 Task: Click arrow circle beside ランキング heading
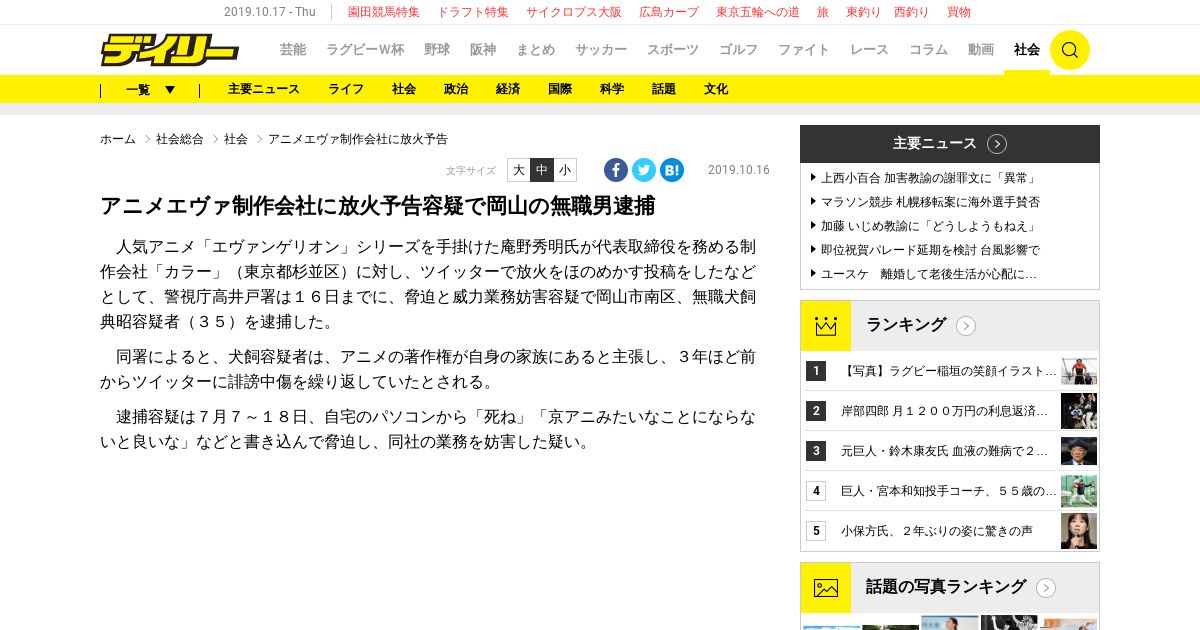pyautogui.click(x=966, y=326)
